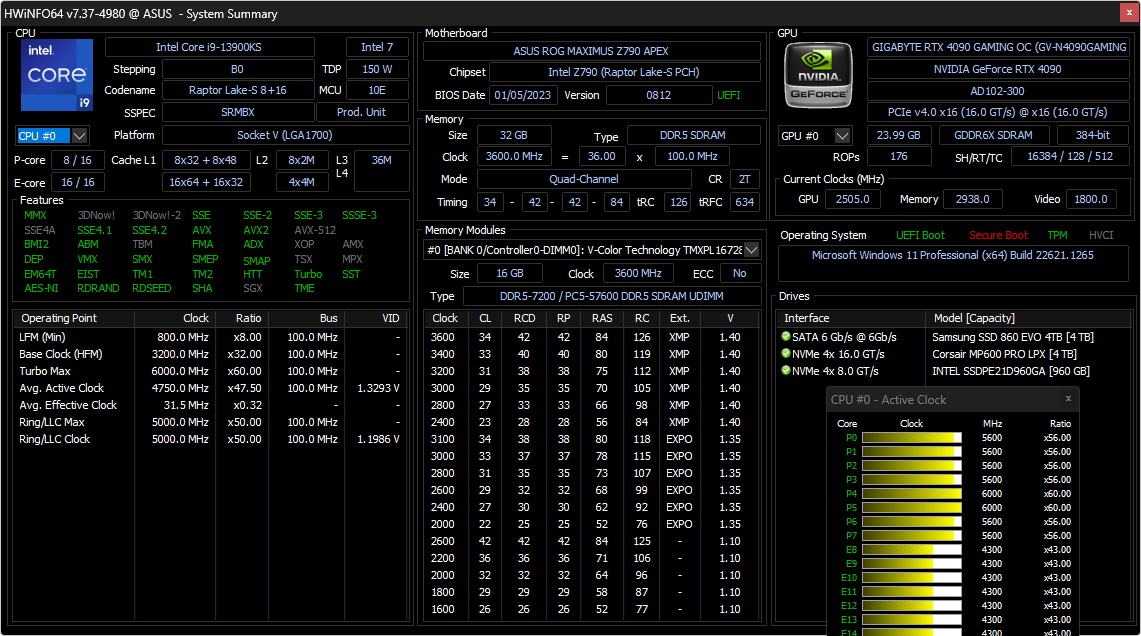Click the AD102-300 GPU chip field
The height and width of the screenshot is (636, 1141).
pyautogui.click(x=998, y=91)
